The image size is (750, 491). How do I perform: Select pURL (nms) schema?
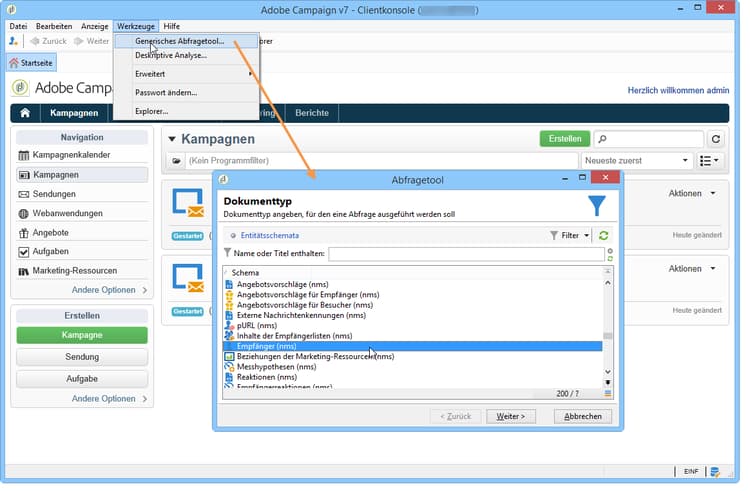257,326
